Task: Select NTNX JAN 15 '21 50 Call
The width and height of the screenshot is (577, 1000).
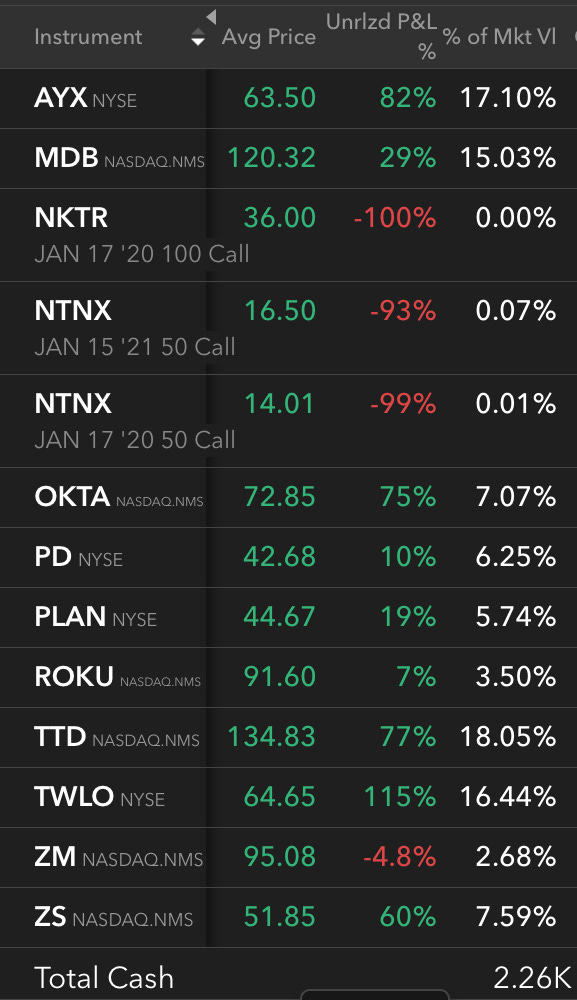Action: [288, 328]
